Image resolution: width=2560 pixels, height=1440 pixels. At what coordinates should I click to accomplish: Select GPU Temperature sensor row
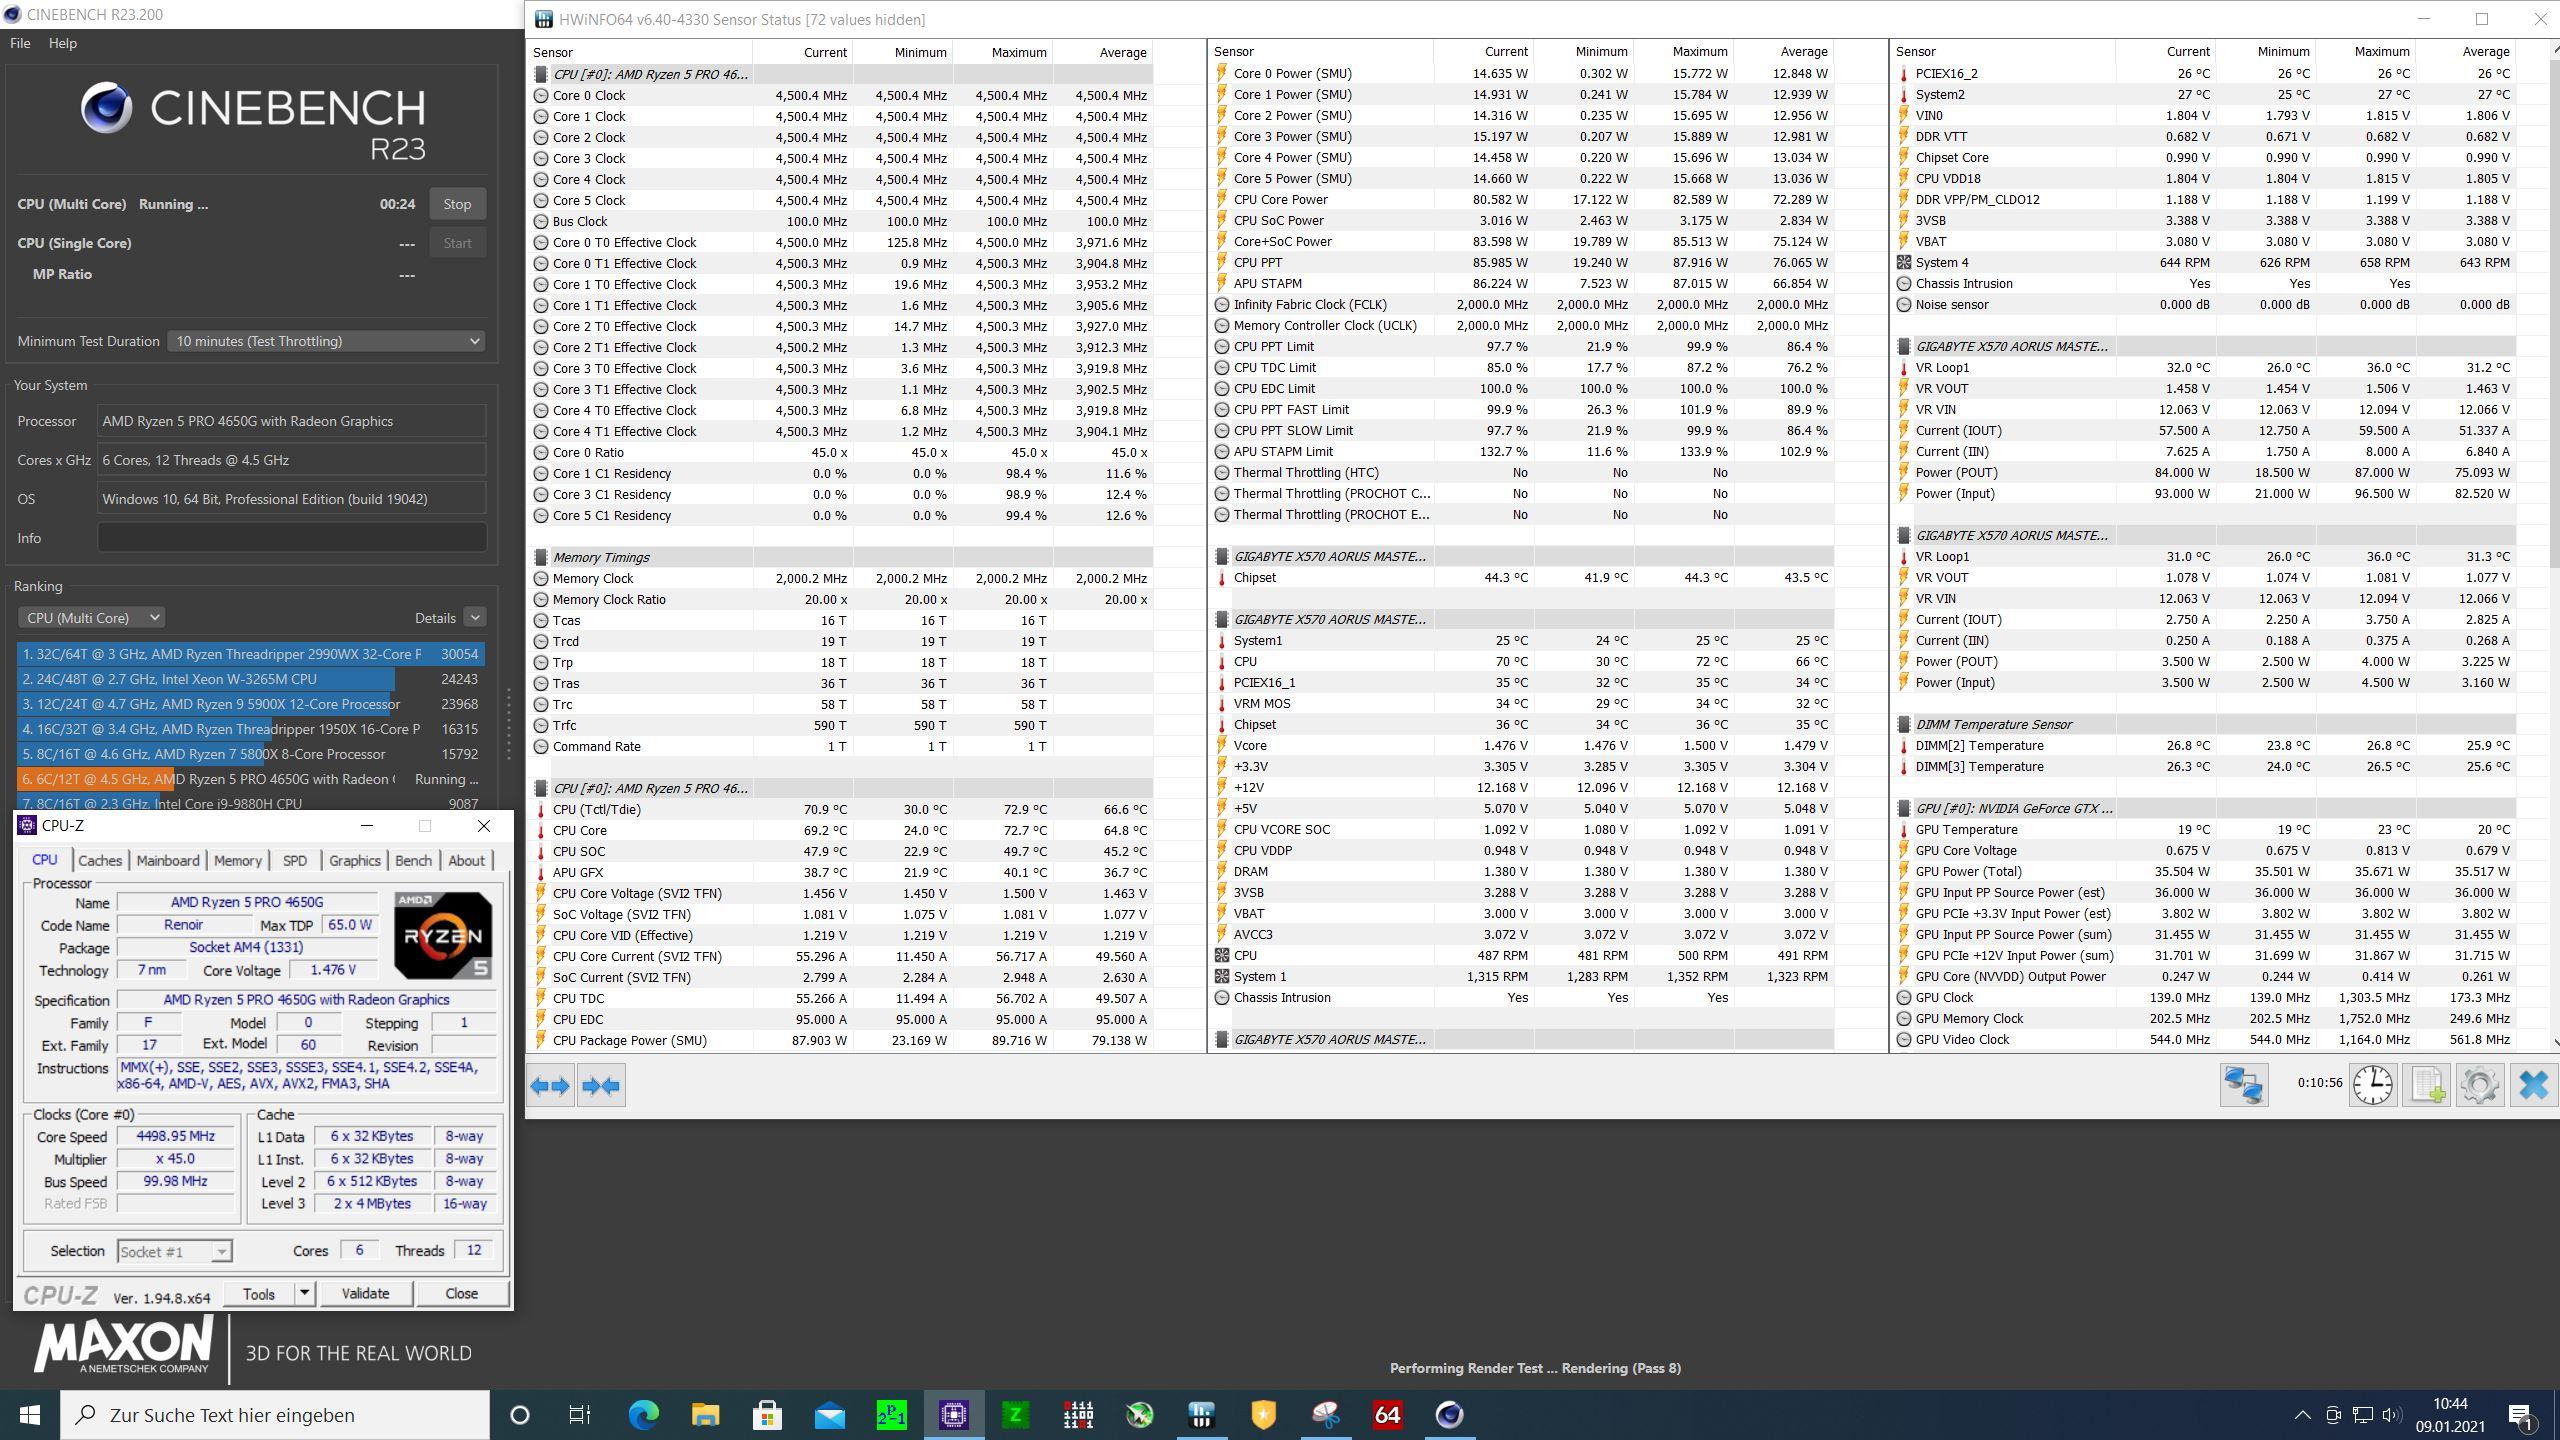tap(2205, 829)
